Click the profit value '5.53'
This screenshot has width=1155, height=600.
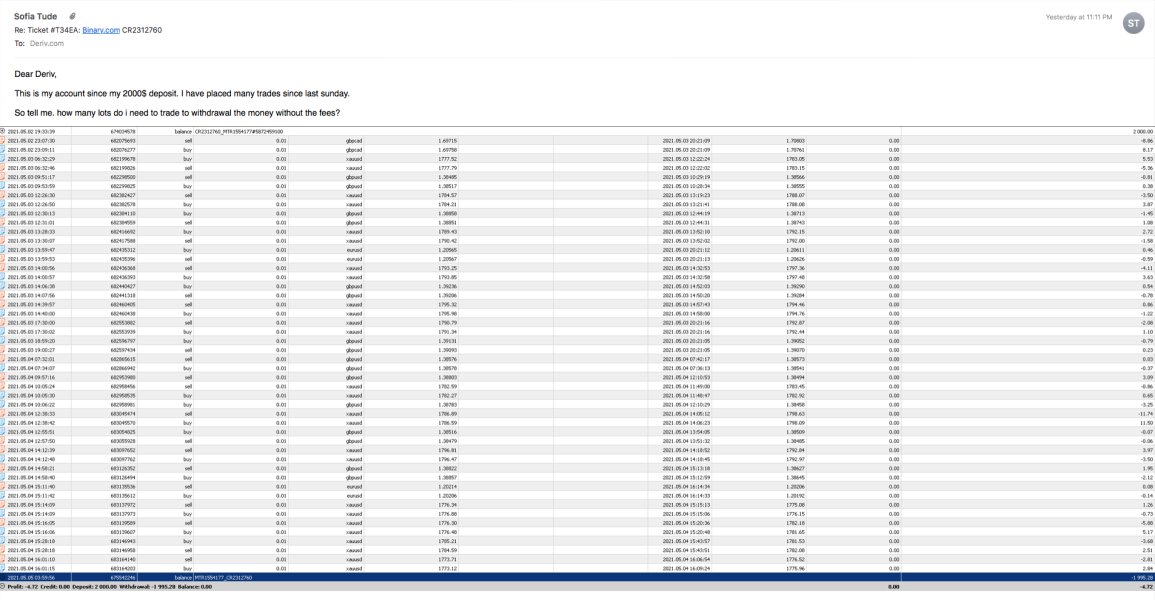coord(1148,159)
